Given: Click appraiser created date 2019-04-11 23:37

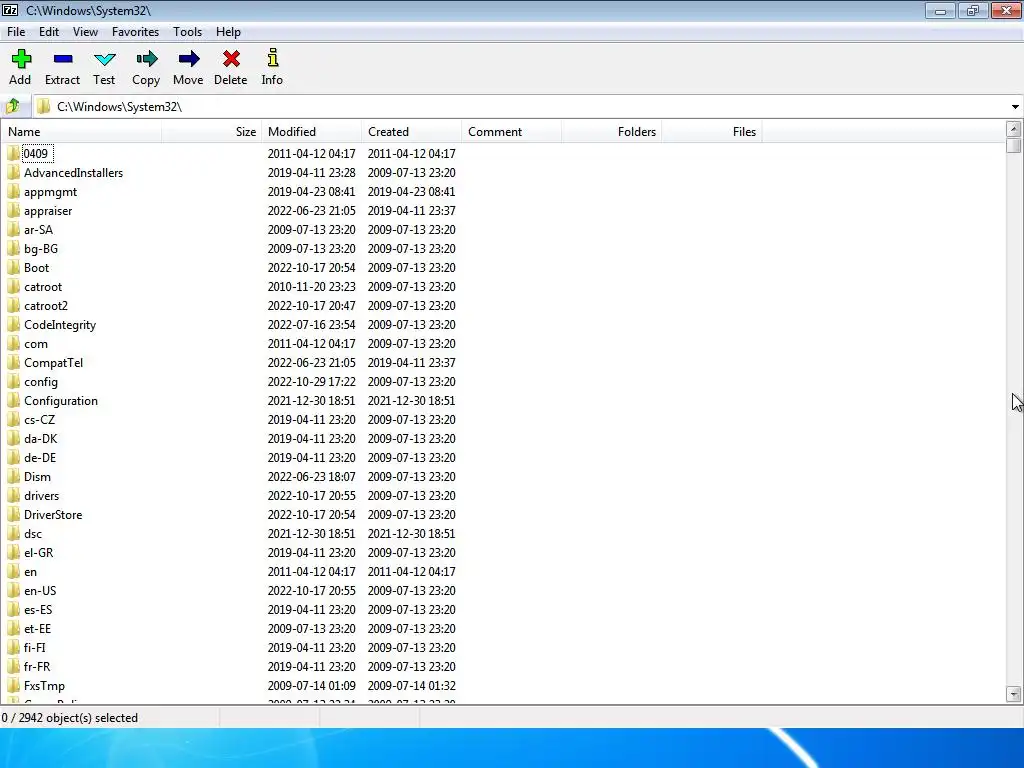Looking at the screenshot, I should [411, 210].
